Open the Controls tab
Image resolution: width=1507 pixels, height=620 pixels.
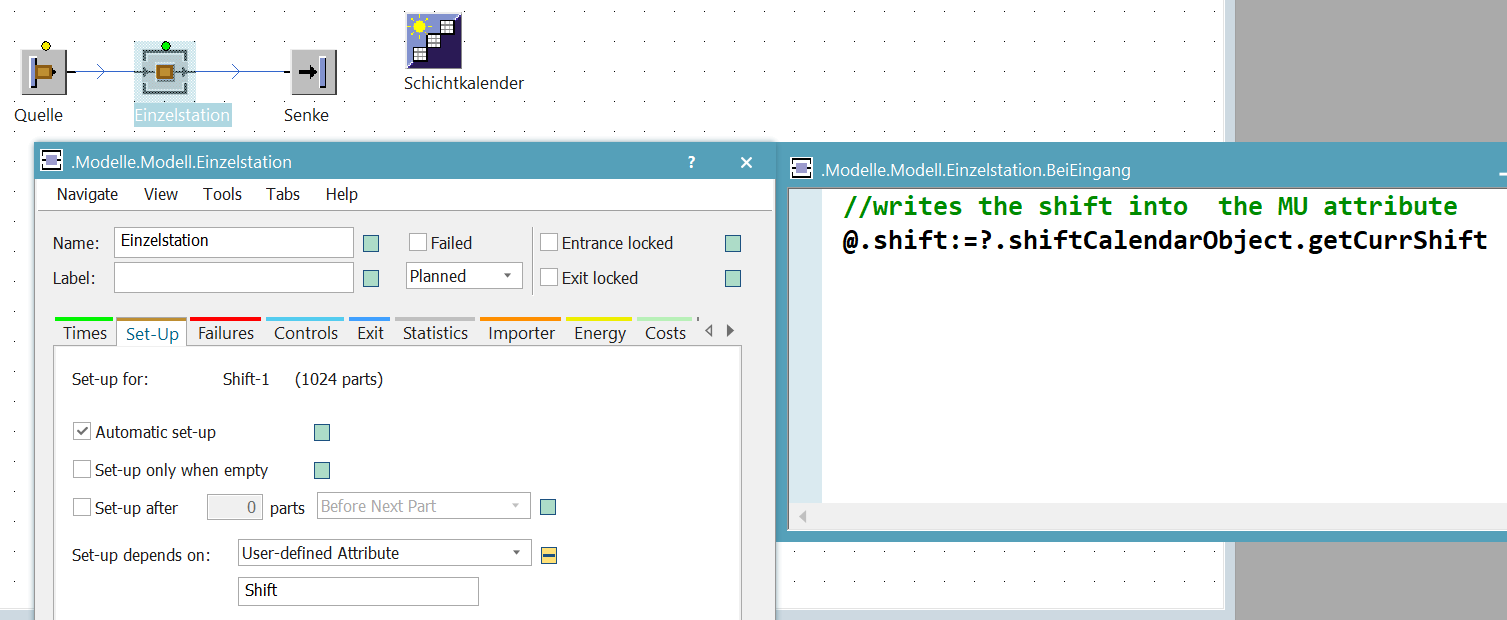306,333
